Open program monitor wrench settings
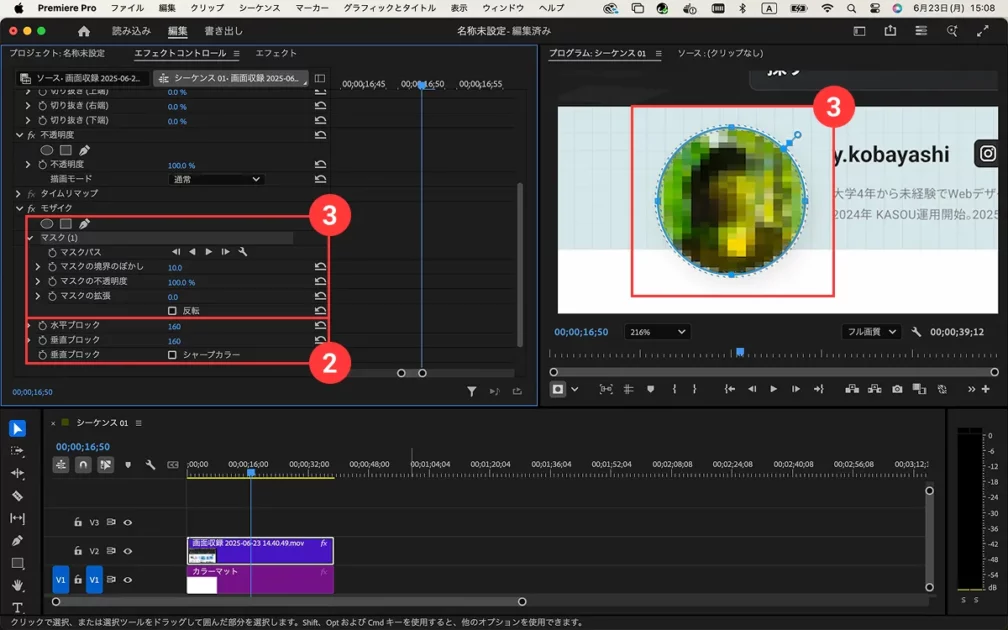 pos(916,332)
